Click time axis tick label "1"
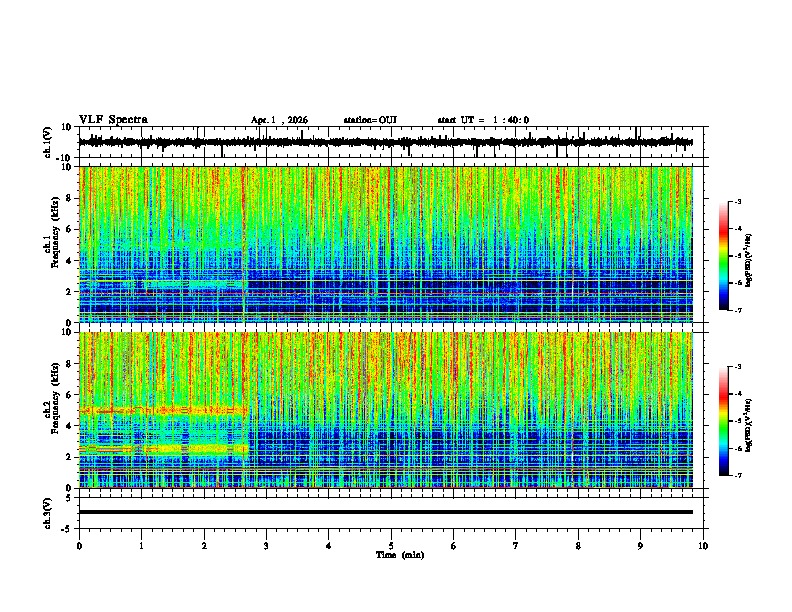The height and width of the screenshot is (612, 792). coord(141,546)
